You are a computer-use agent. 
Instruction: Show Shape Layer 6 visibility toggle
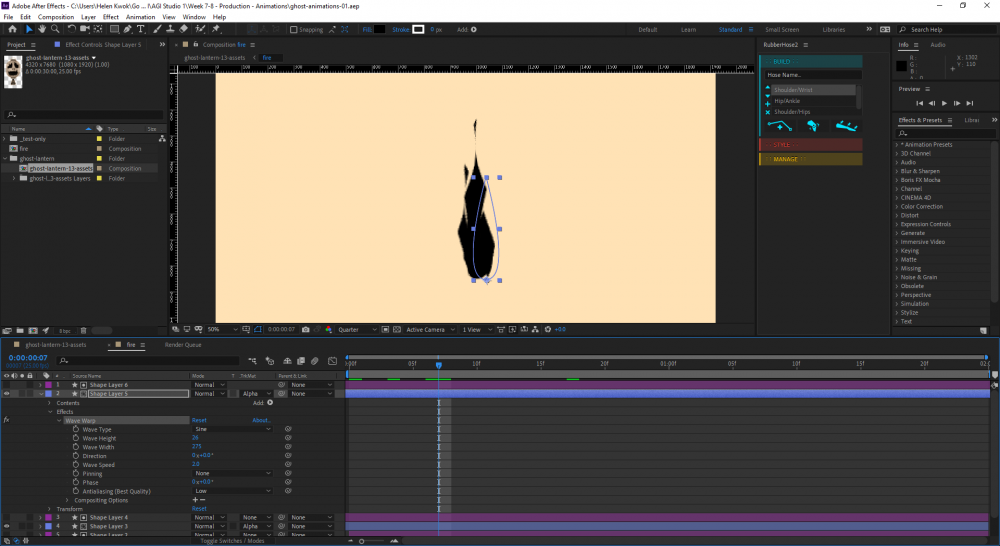point(6,385)
